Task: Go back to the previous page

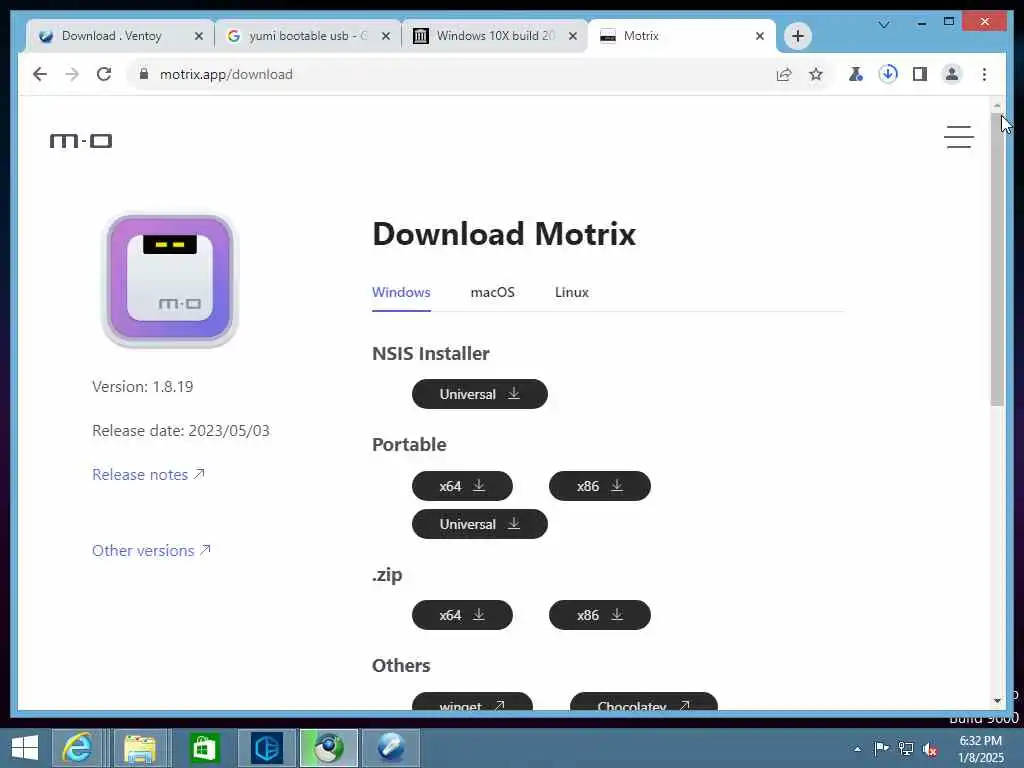Action: 40,74
